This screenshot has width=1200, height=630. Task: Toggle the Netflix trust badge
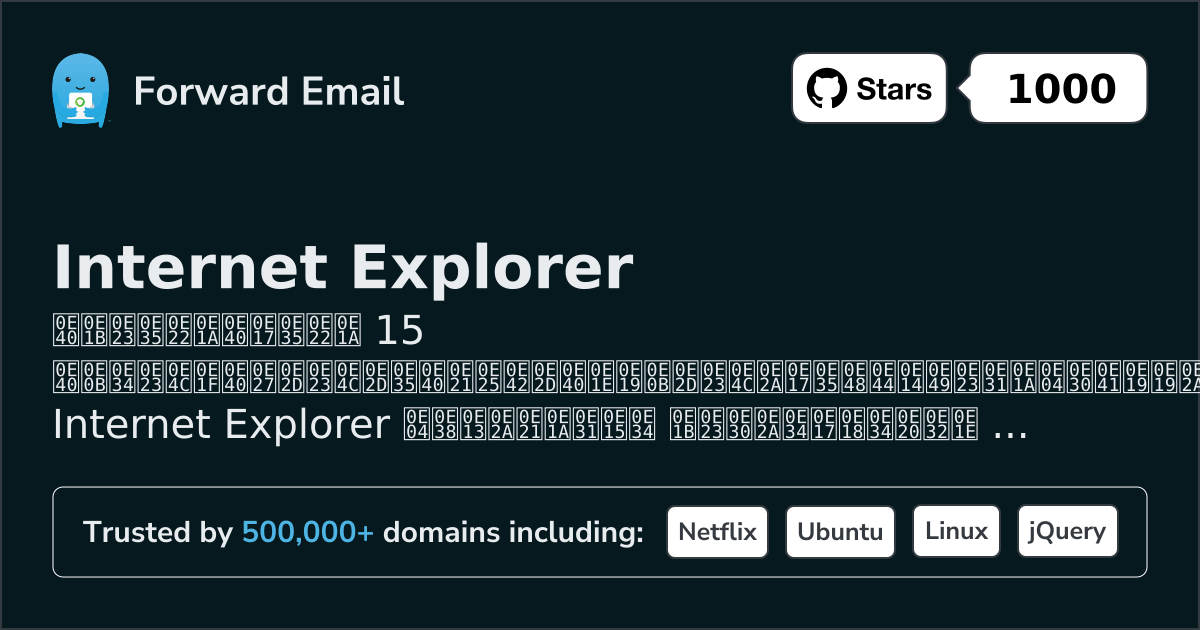(717, 531)
